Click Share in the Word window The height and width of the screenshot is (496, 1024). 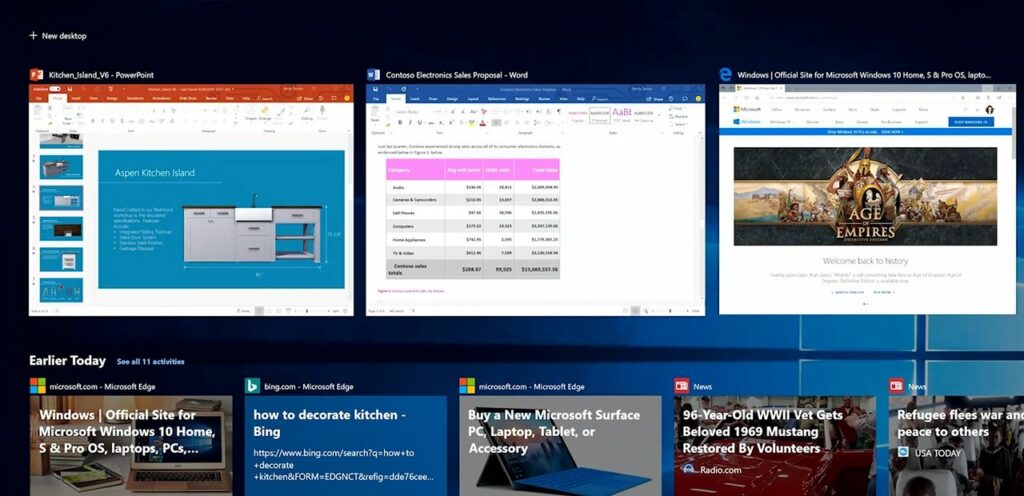click(x=654, y=99)
